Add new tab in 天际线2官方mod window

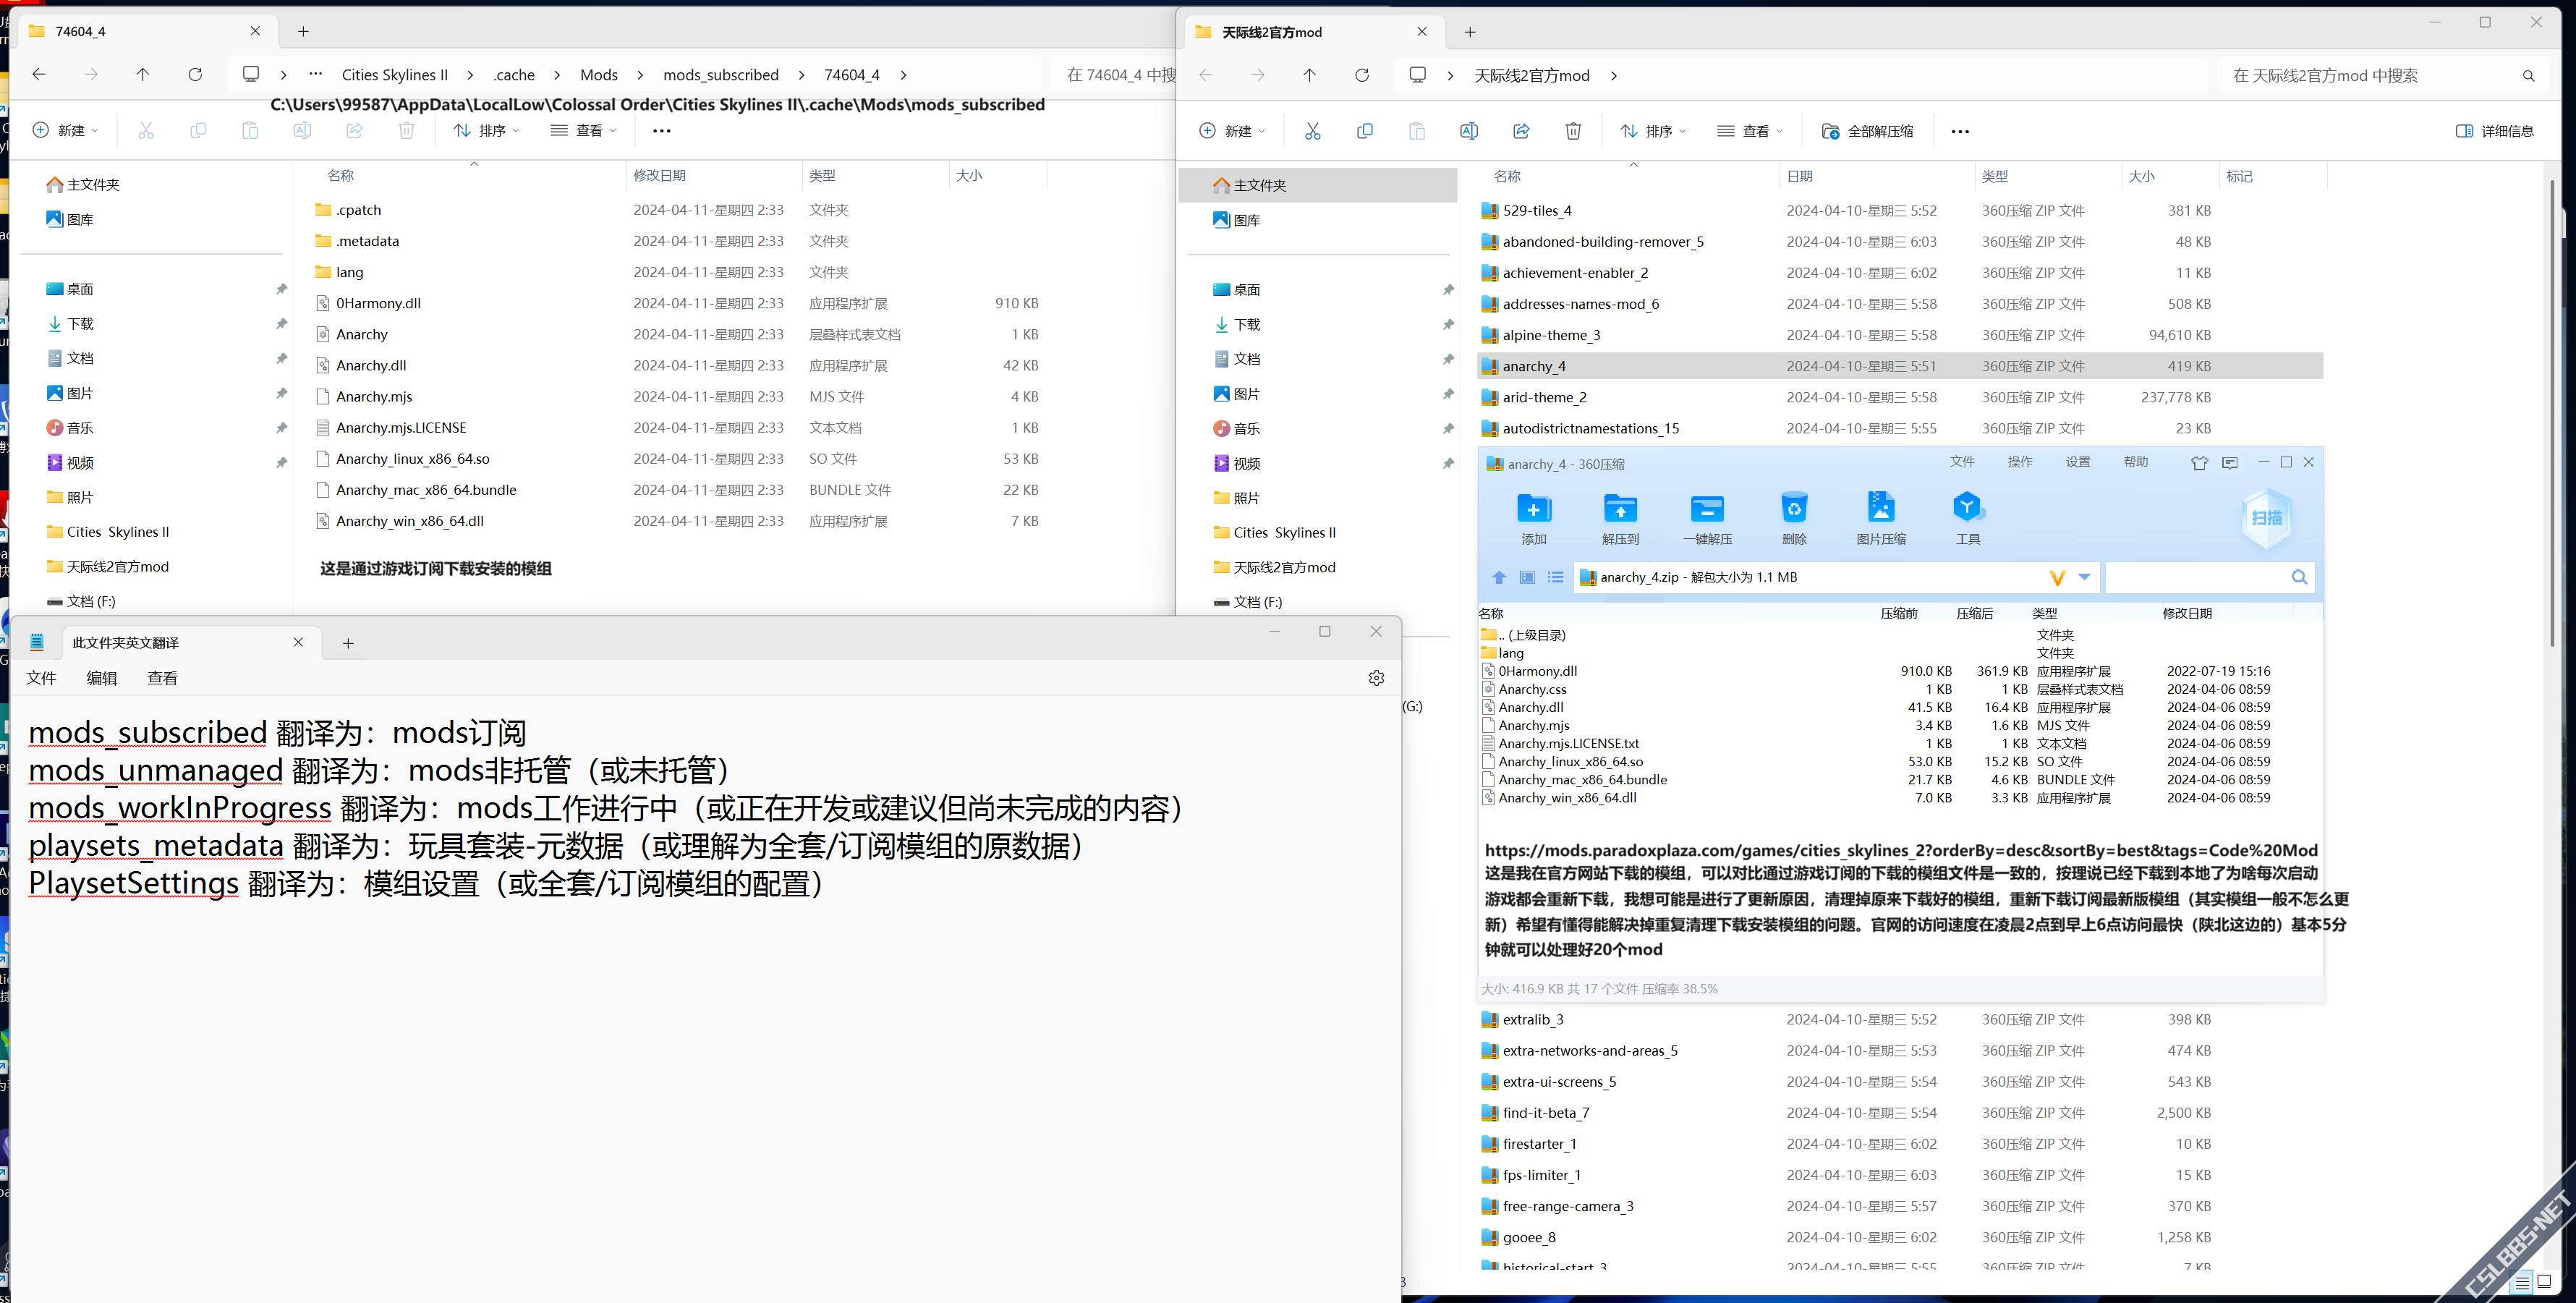tap(1469, 32)
